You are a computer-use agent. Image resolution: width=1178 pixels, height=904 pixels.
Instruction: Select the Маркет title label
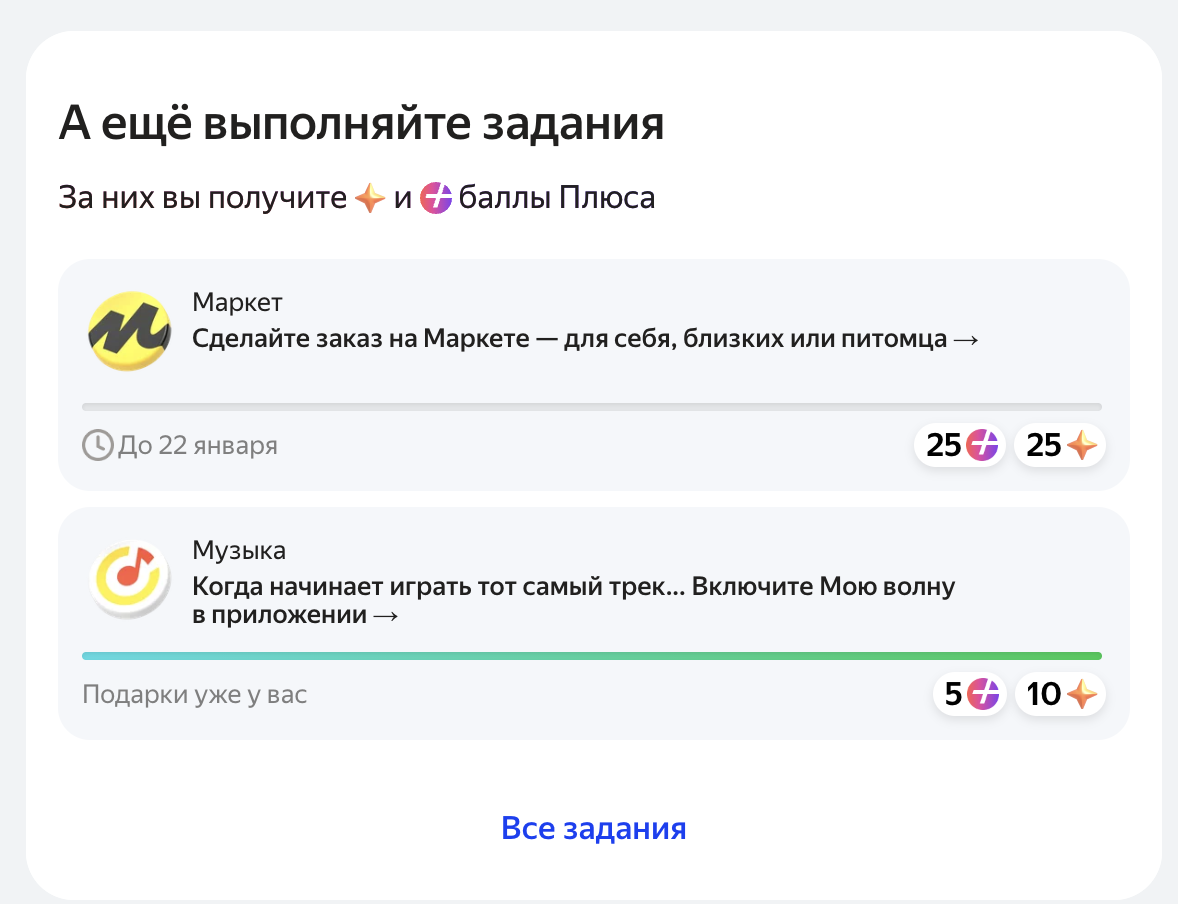coord(237,302)
